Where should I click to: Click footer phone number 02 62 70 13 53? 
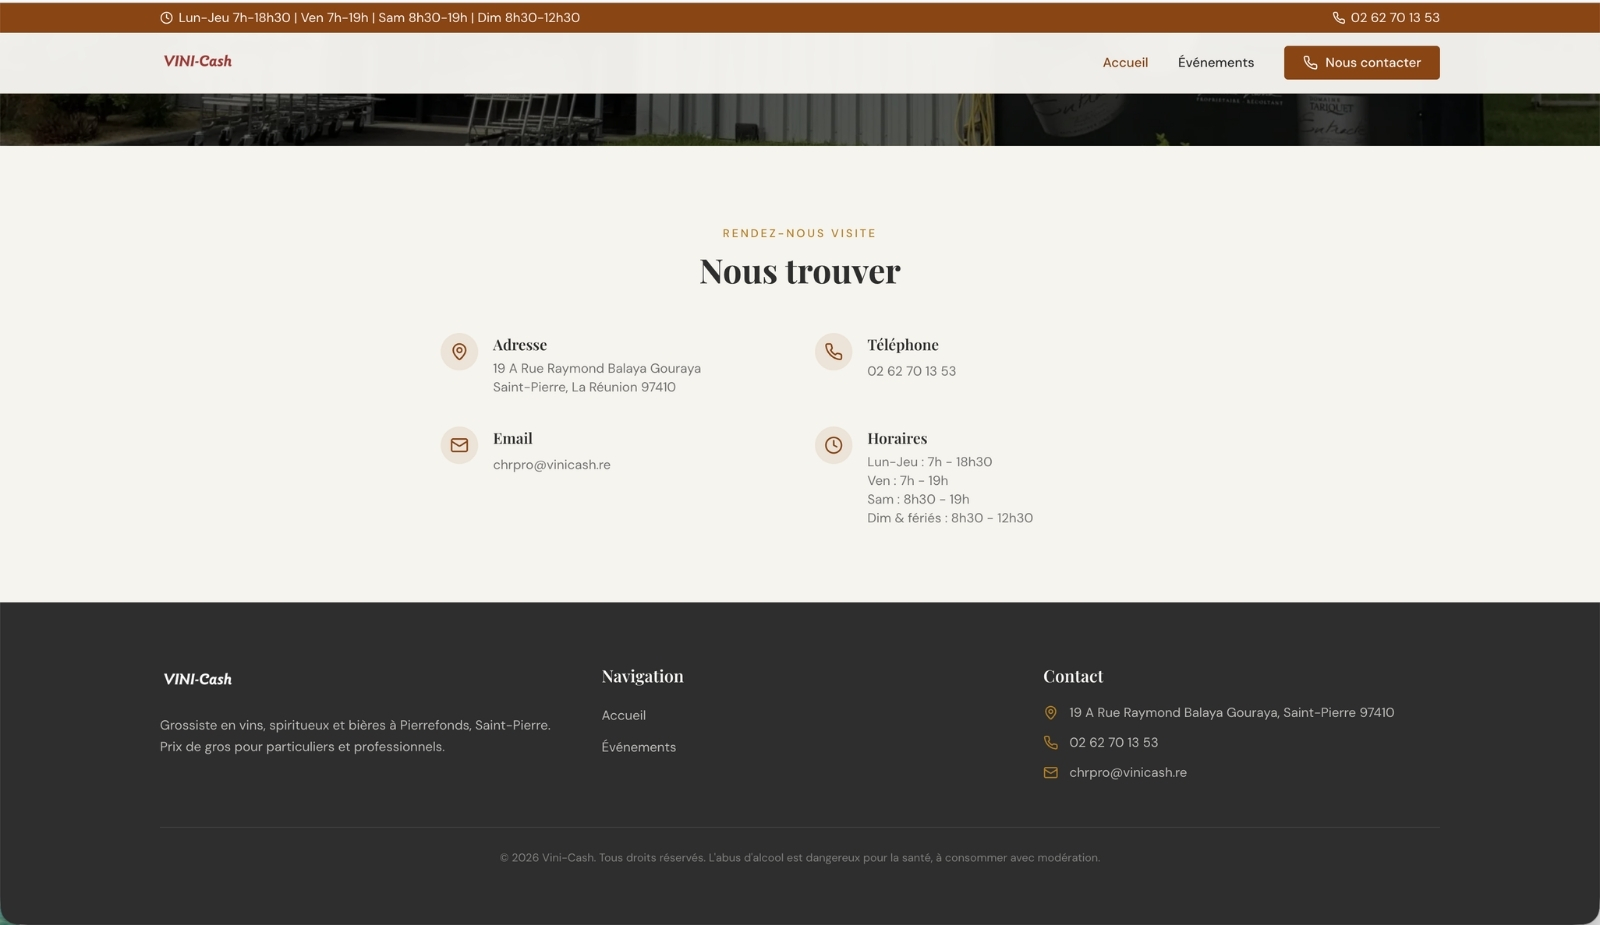[1114, 743]
